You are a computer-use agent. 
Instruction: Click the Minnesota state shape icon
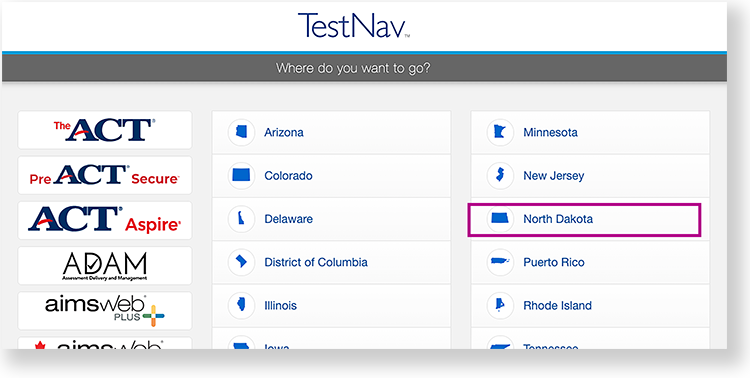tap(500, 133)
